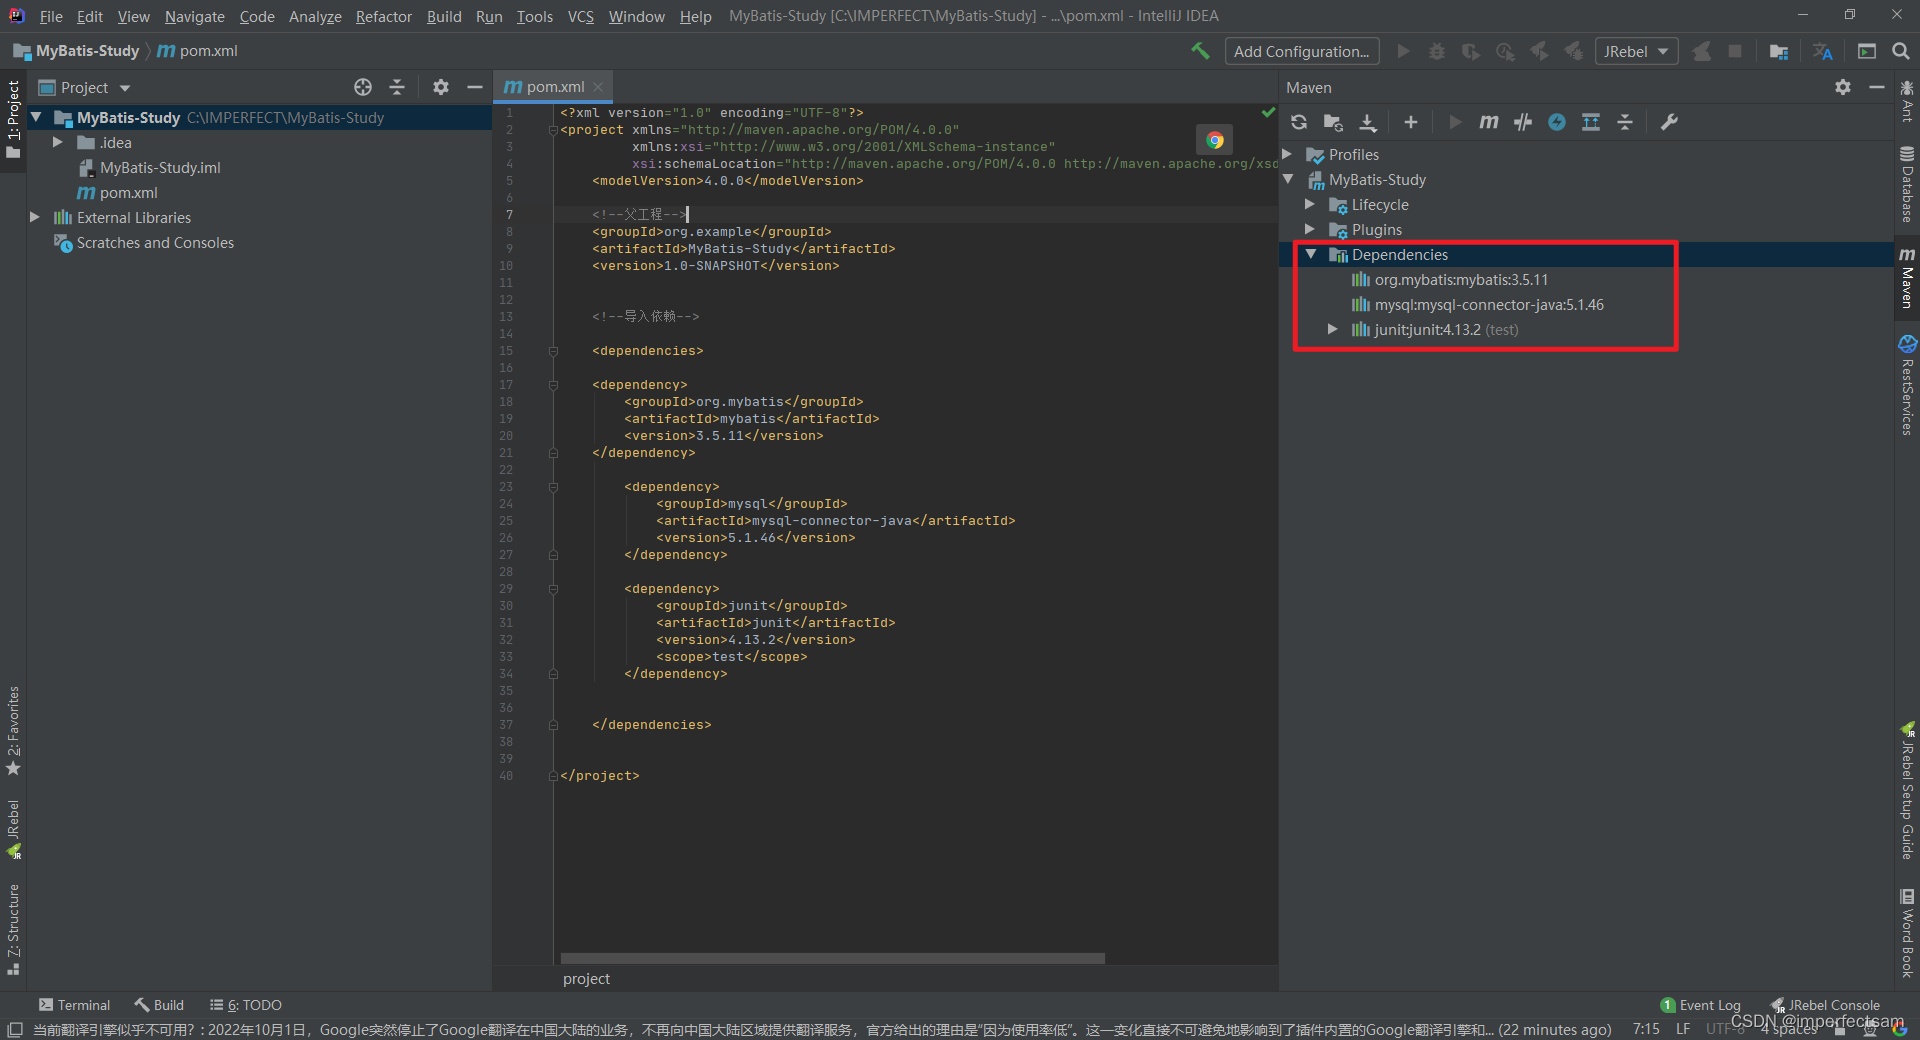Toggle RestServices side panel tab
The width and height of the screenshot is (1920, 1040).
[x=1907, y=386]
